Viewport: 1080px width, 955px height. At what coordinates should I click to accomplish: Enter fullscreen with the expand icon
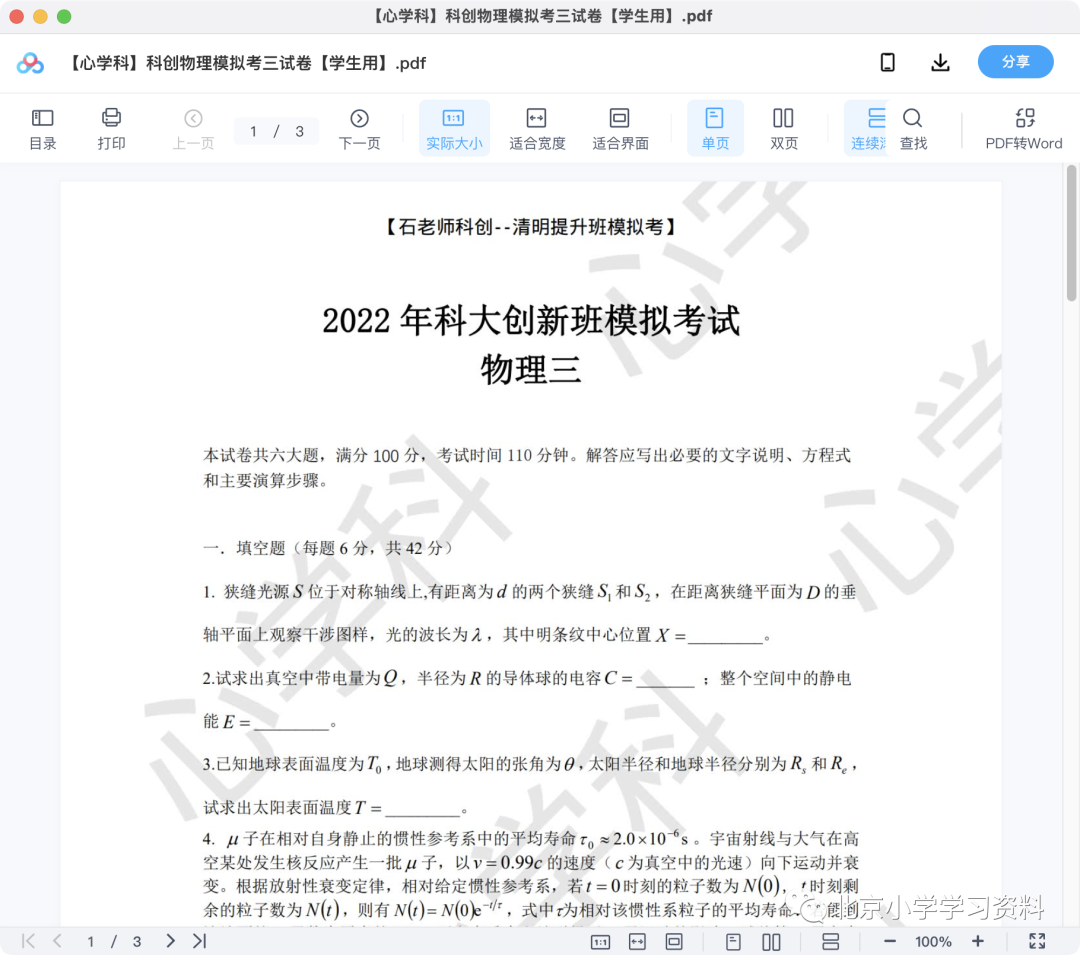click(x=1037, y=941)
